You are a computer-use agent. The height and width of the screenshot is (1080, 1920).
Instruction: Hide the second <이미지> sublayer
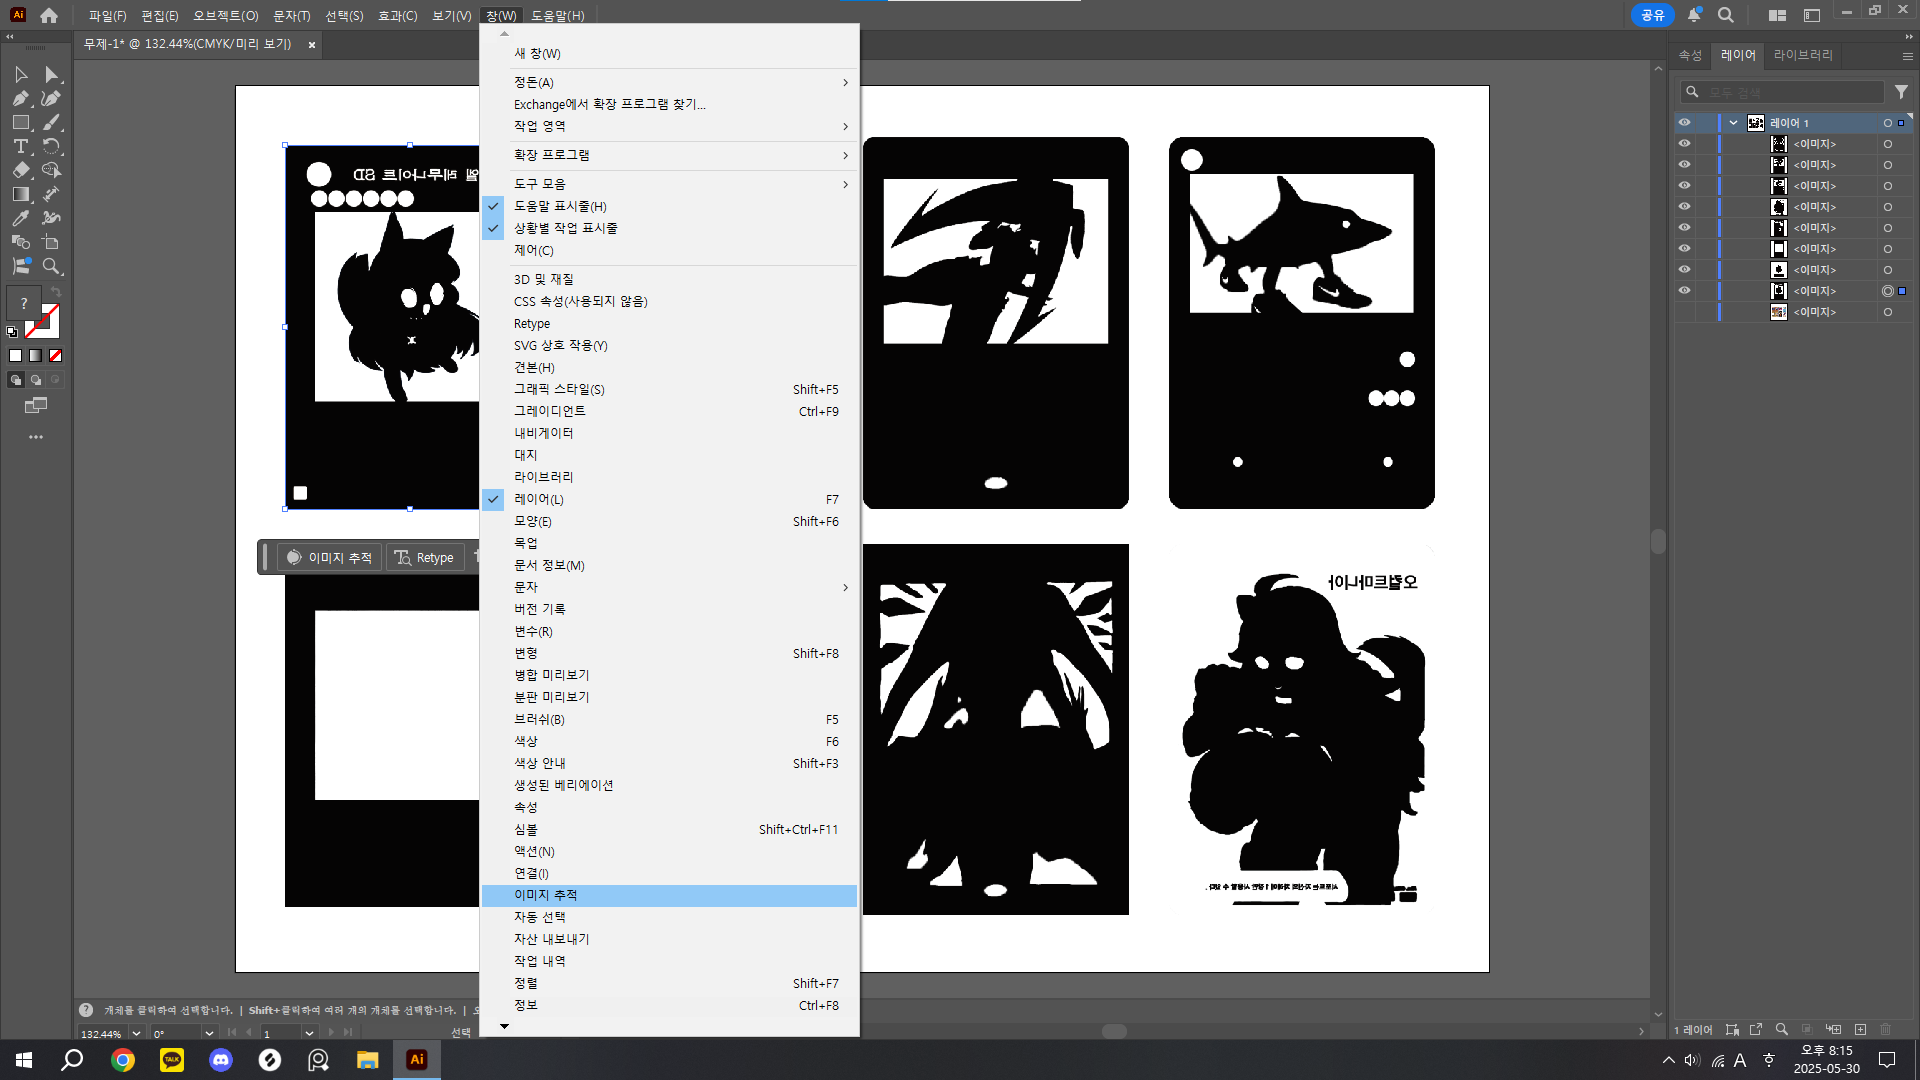pyautogui.click(x=1684, y=165)
